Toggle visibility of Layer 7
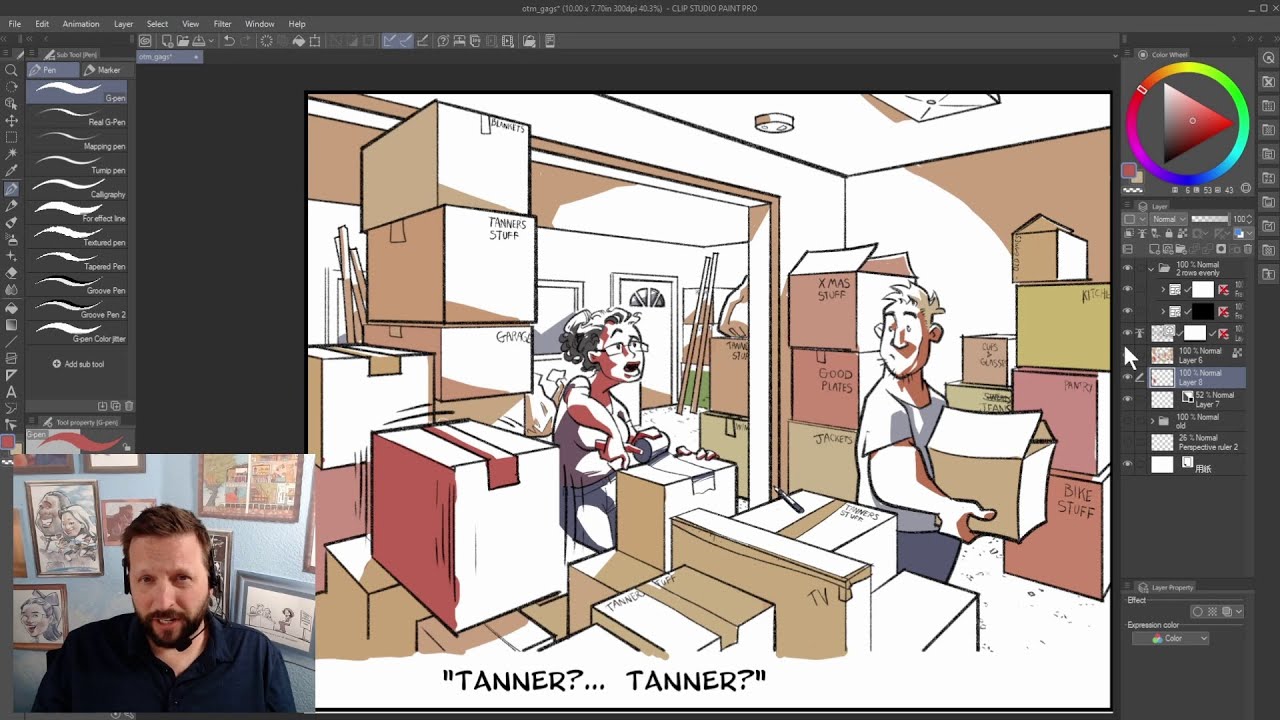 pos(1128,399)
